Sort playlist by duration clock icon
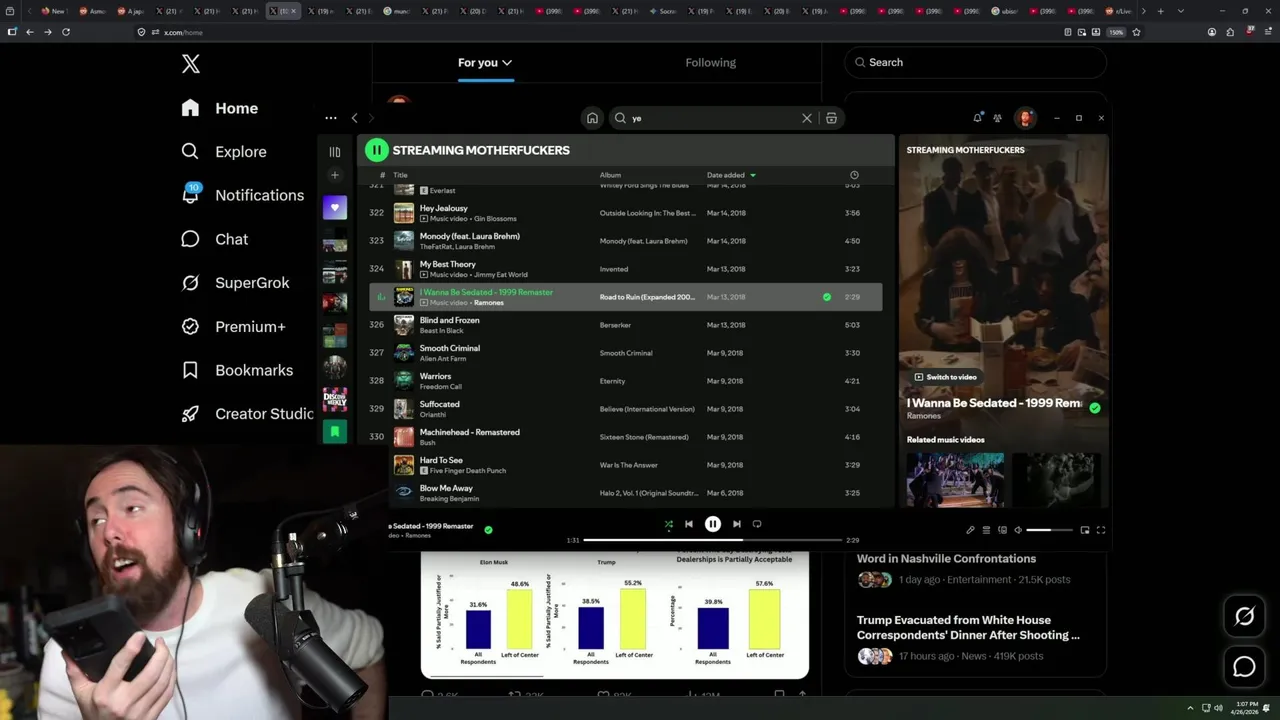The width and height of the screenshot is (1280, 720). click(854, 175)
